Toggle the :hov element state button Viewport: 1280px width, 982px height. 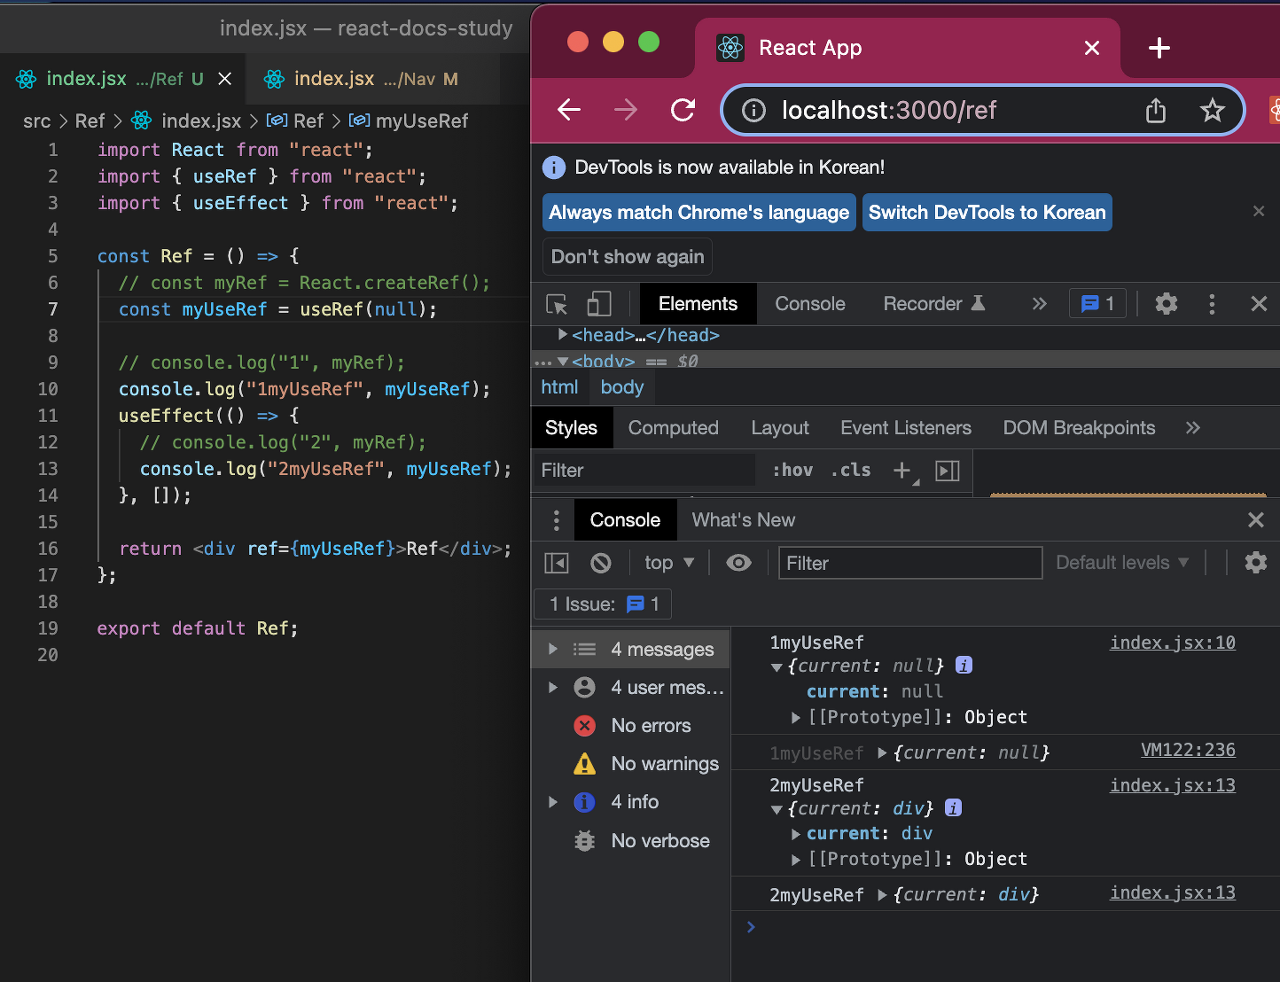pyautogui.click(x=792, y=470)
